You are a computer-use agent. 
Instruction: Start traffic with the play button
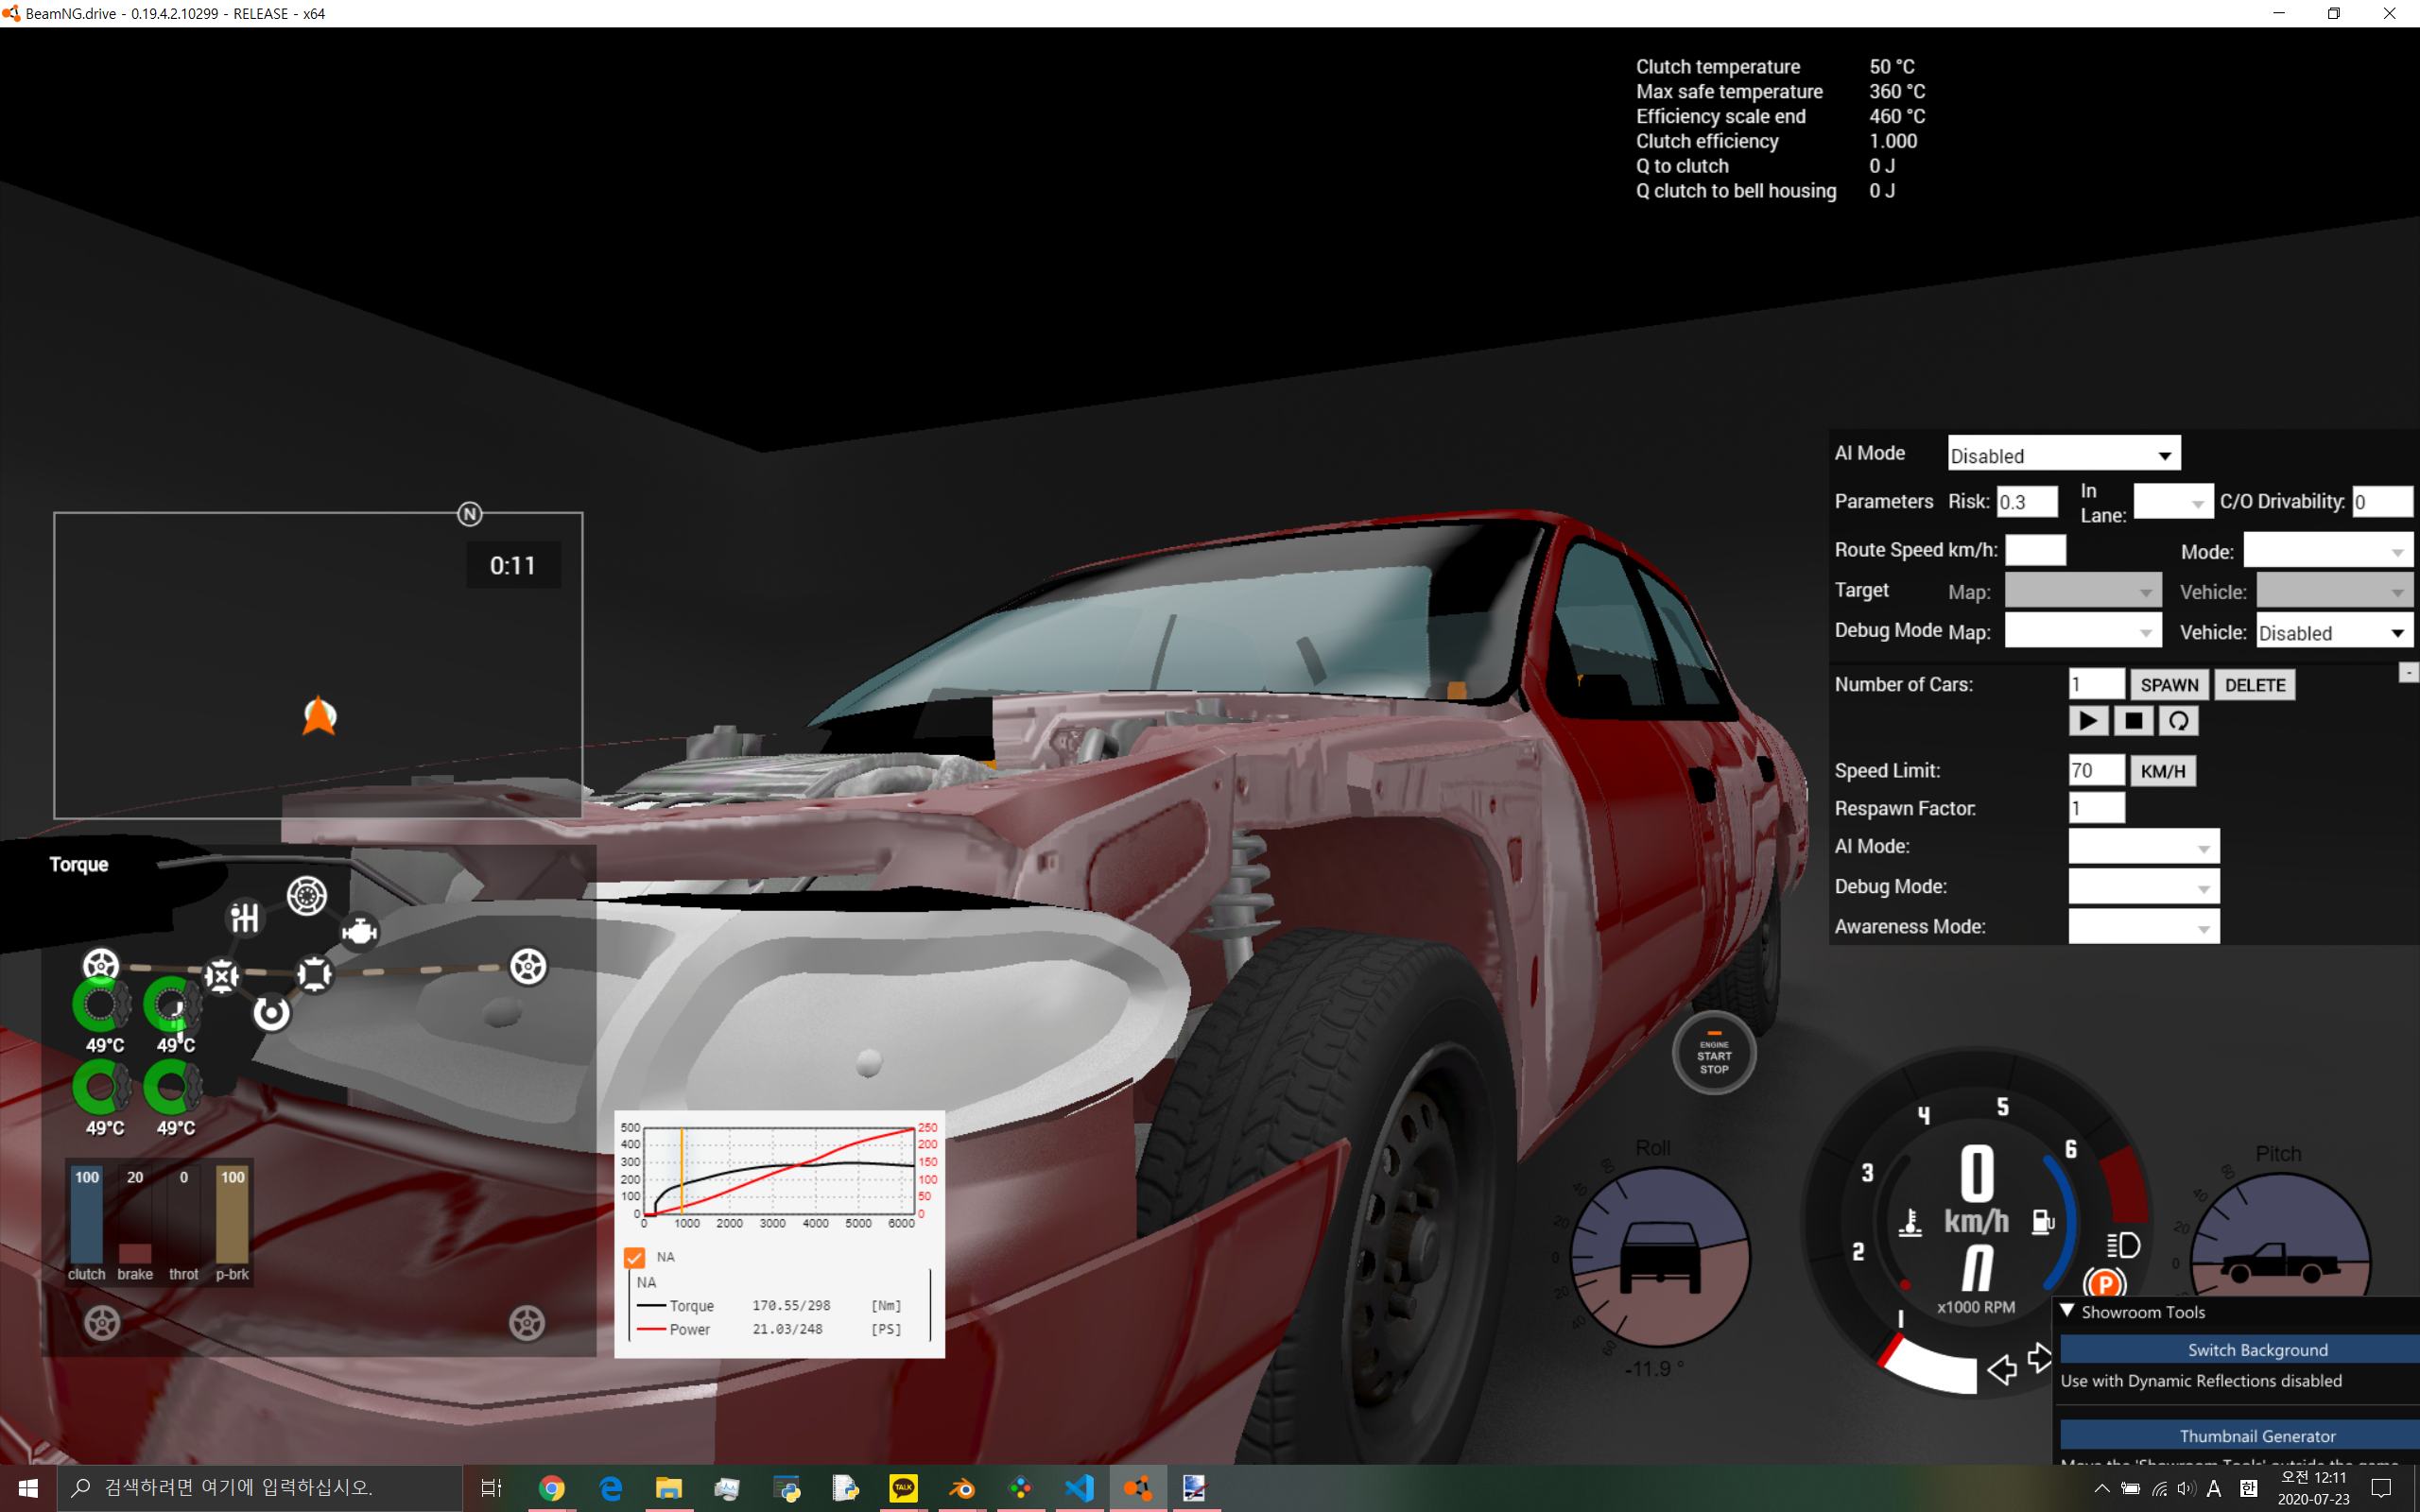tap(2088, 720)
